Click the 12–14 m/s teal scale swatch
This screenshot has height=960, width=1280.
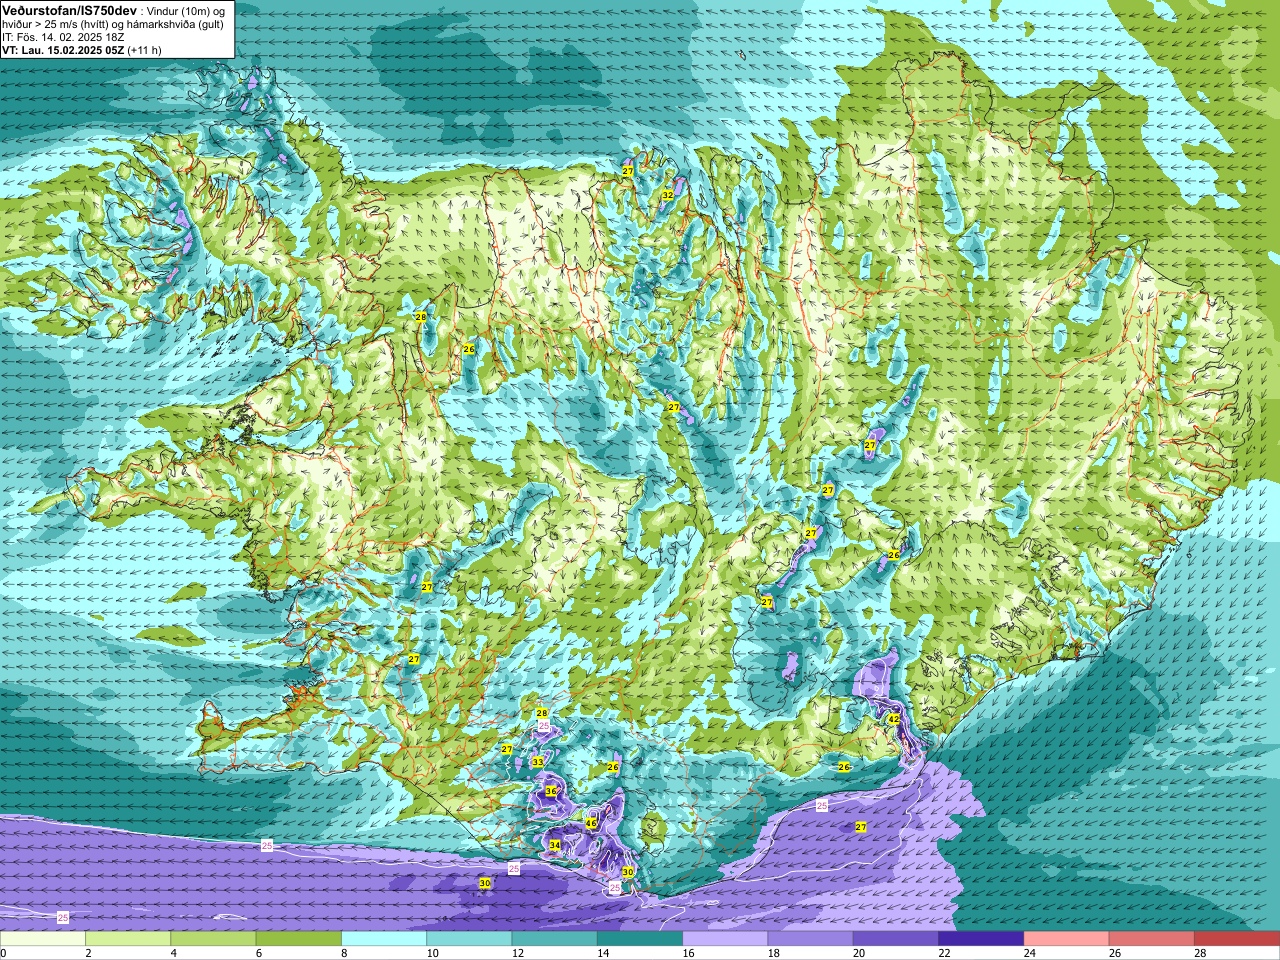(554, 939)
